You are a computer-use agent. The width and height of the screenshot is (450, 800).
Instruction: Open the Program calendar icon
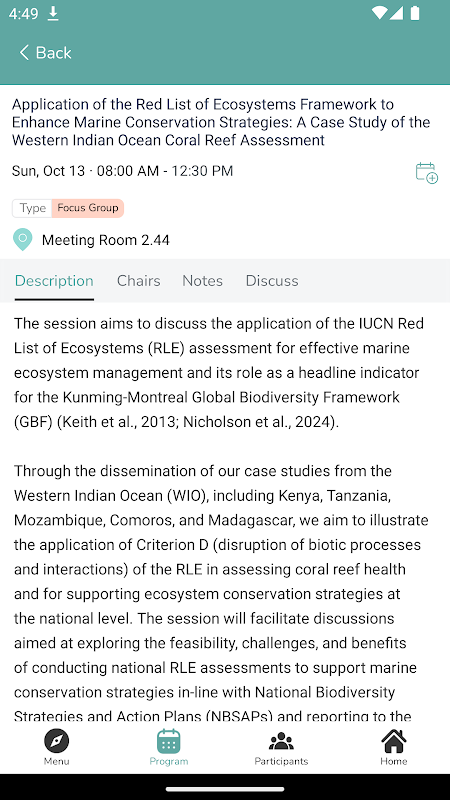[x=169, y=741]
